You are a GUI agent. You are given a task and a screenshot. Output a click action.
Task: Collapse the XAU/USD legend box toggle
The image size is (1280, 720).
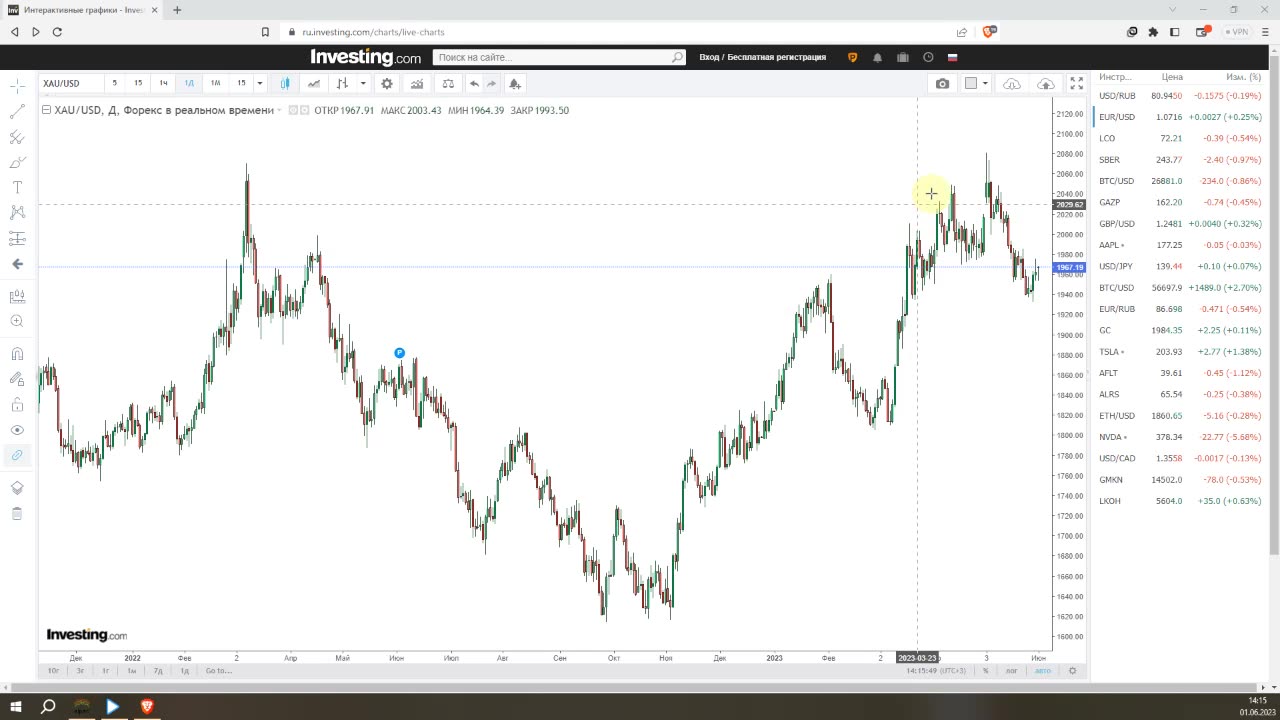[x=46, y=110]
